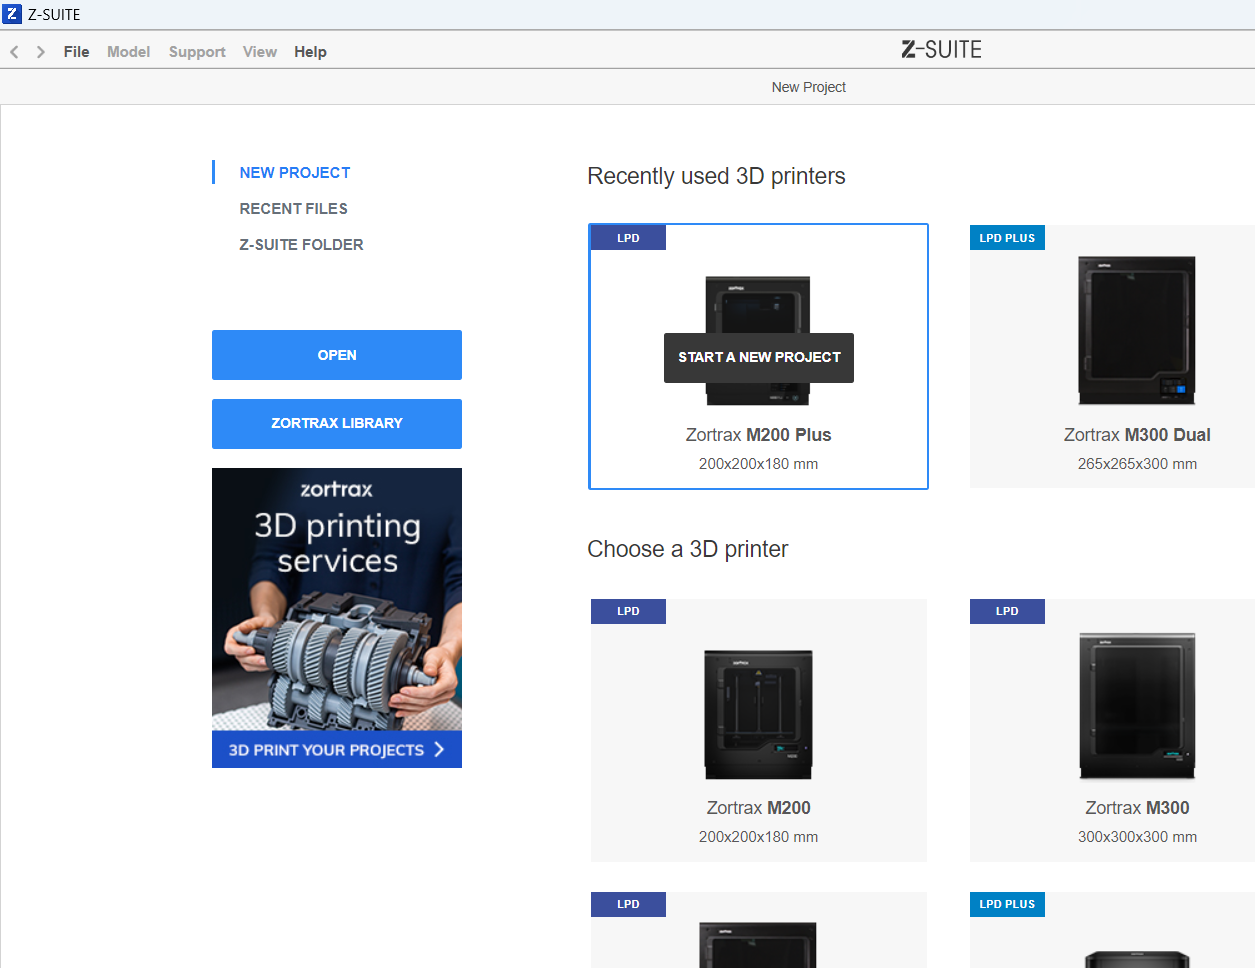Click the Recently used 3D printers heading
Screen dimensions: 1255x968
pos(716,176)
